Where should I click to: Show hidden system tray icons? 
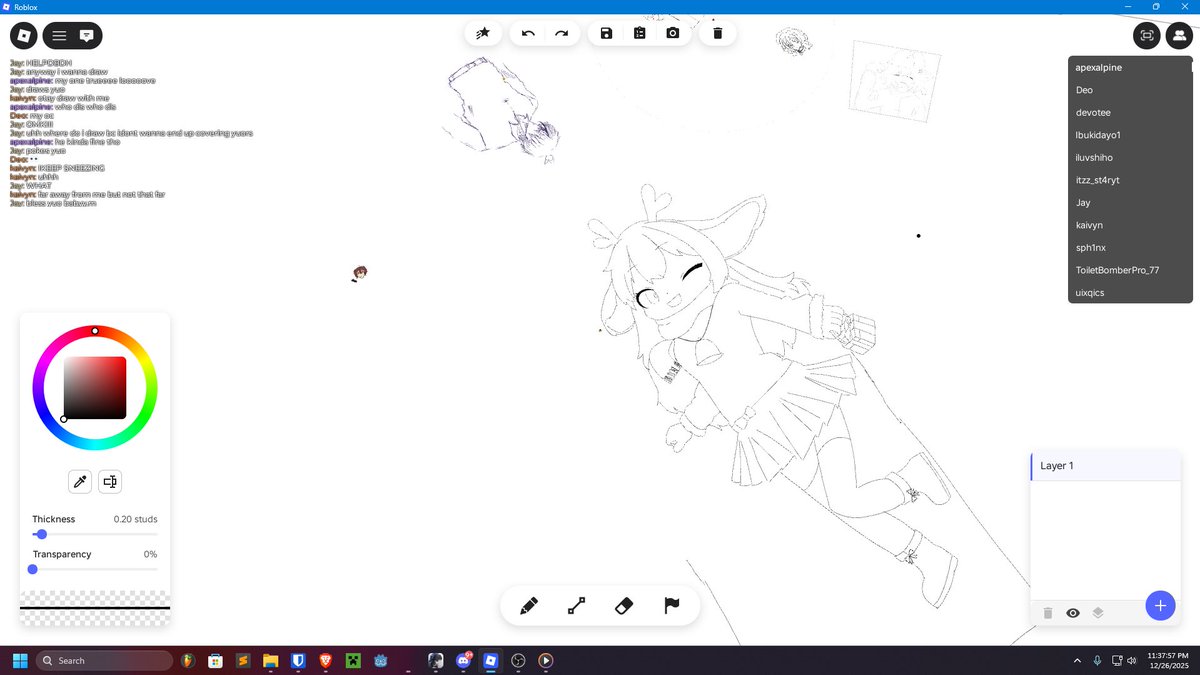pos(1077,660)
